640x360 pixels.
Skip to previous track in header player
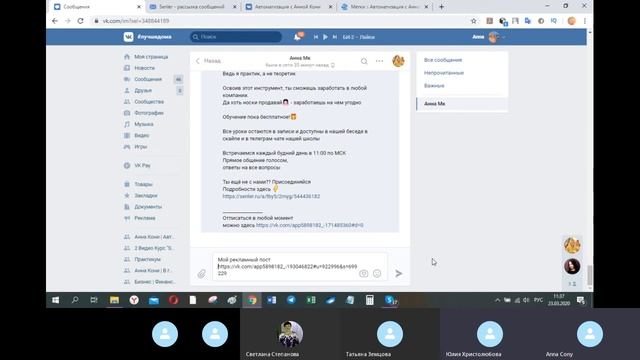[316, 37]
